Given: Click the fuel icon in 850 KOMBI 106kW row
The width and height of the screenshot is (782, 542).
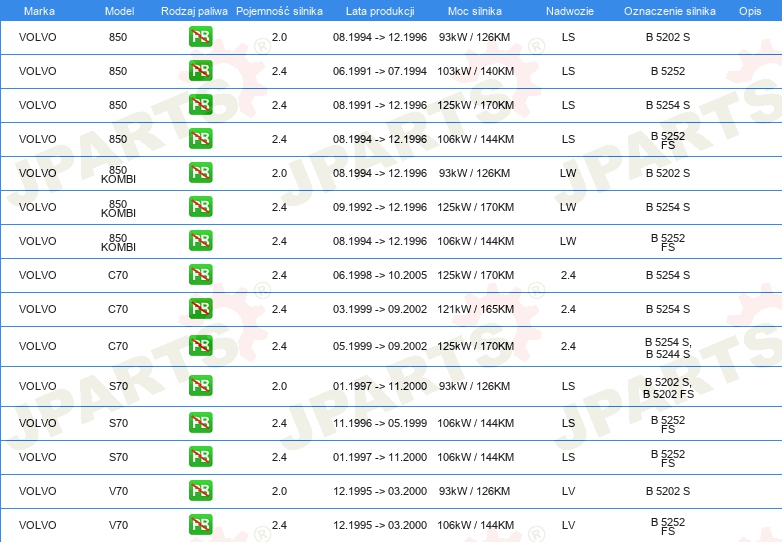Looking at the screenshot, I should click(200, 240).
